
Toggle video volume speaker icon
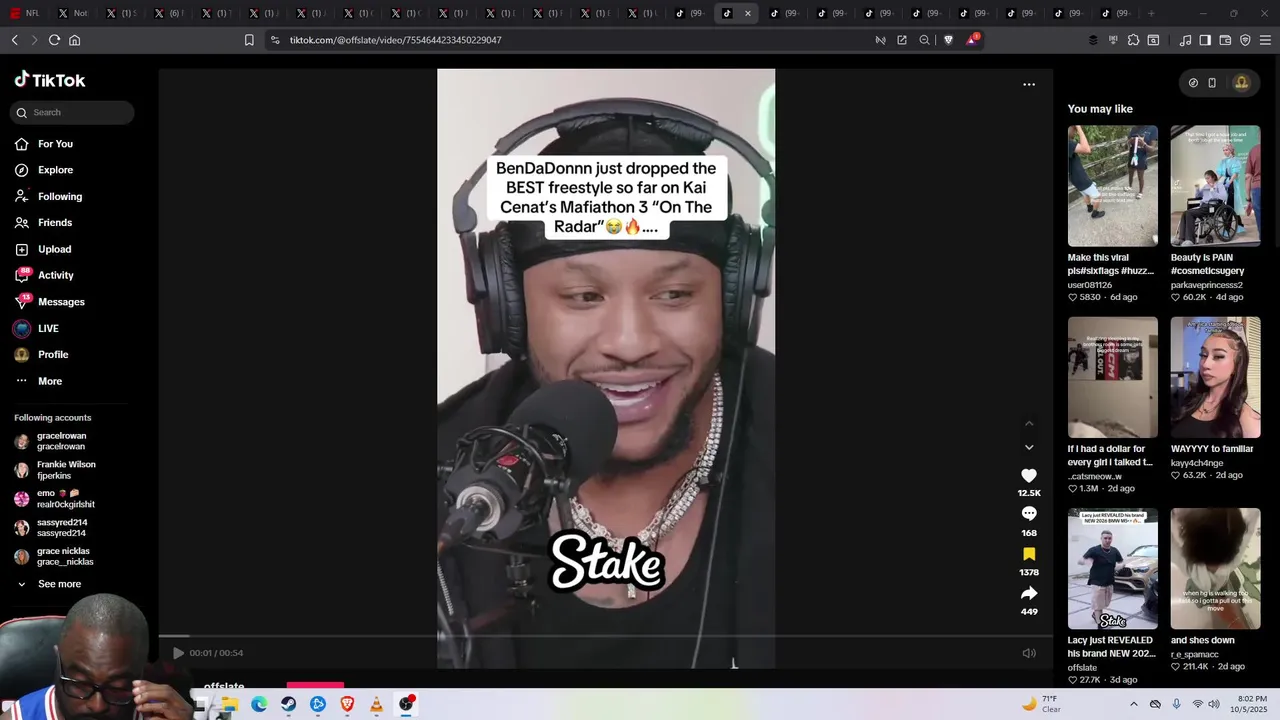1029,653
